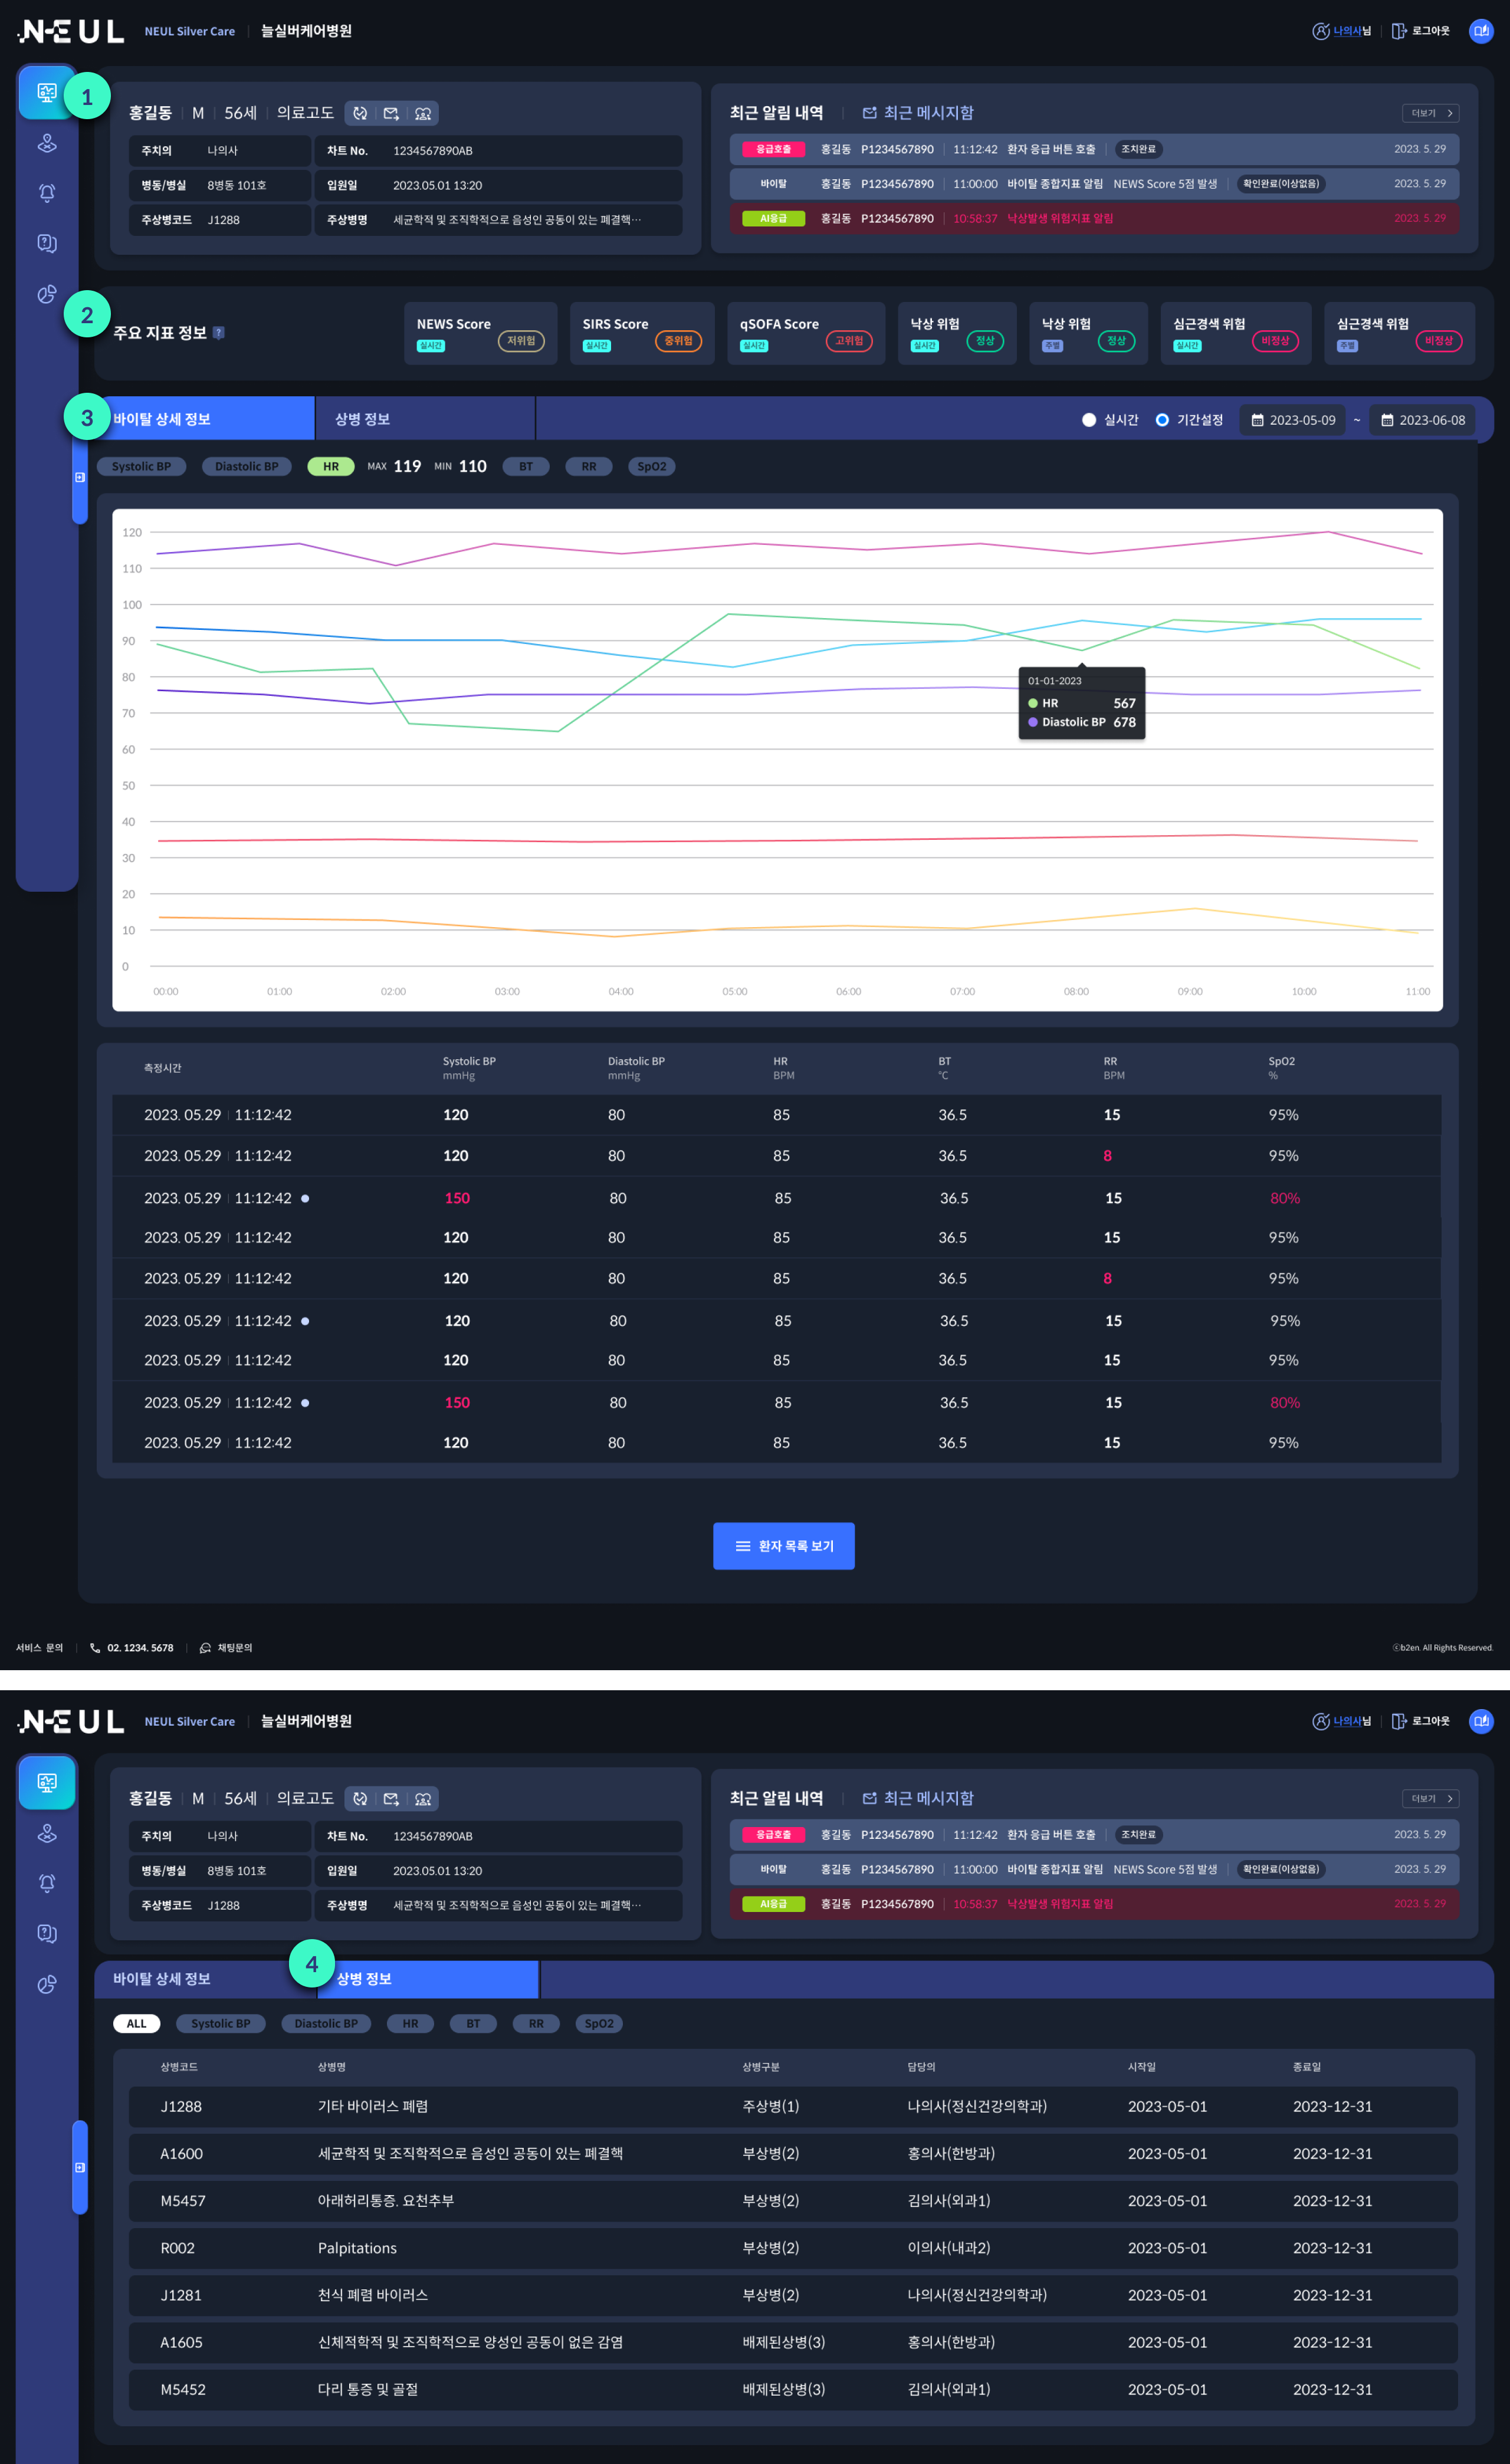Viewport: 1510px width, 2464px height.
Task: Switch to the 상병 정보 tab
Action: 362,419
